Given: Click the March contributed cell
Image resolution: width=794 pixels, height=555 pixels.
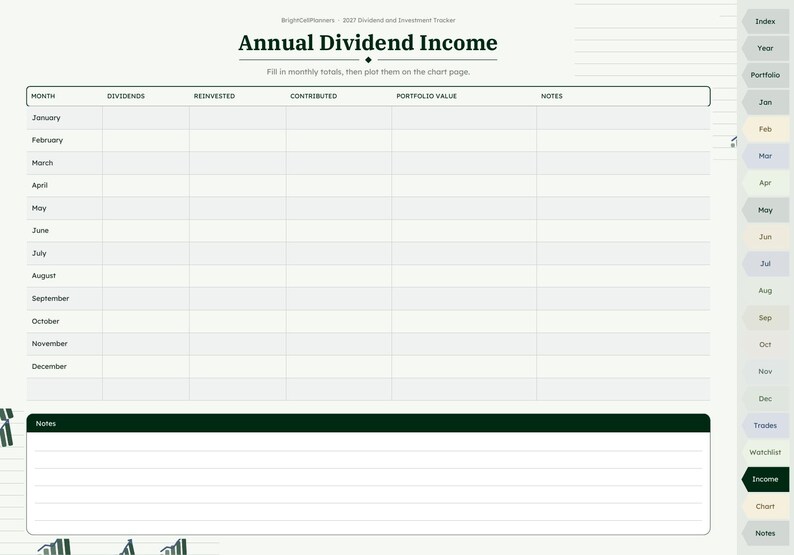Looking at the screenshot, I should click(x=339, y=163).
